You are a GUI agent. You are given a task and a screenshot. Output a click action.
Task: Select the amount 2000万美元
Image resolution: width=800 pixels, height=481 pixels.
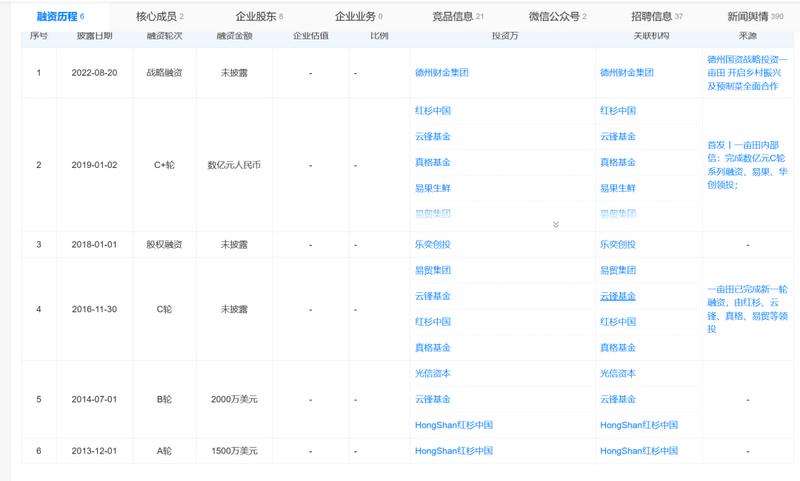click(234, 399)
